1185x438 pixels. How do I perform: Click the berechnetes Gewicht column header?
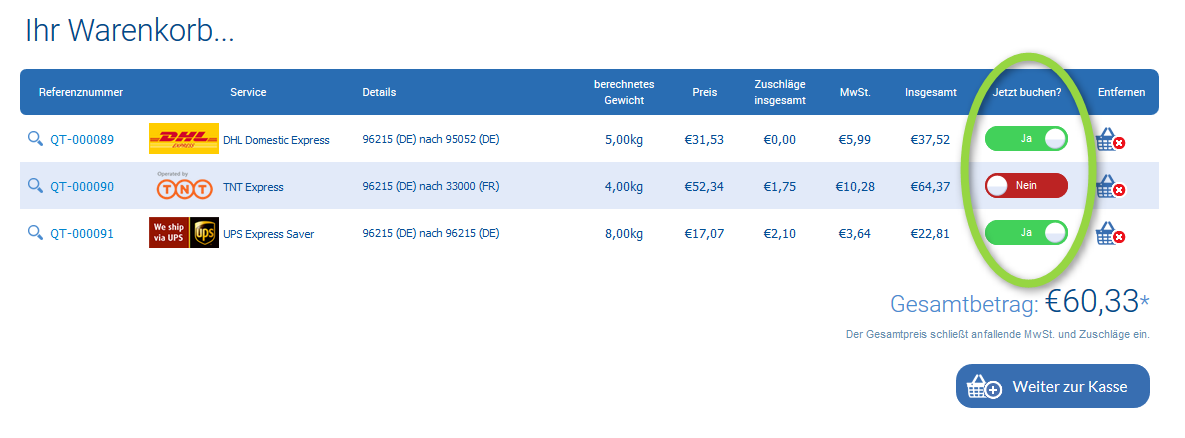point(623,92)
